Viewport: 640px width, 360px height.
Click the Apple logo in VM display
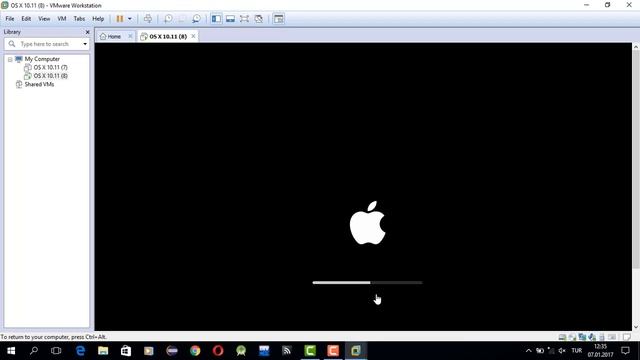tap(367, 223)
